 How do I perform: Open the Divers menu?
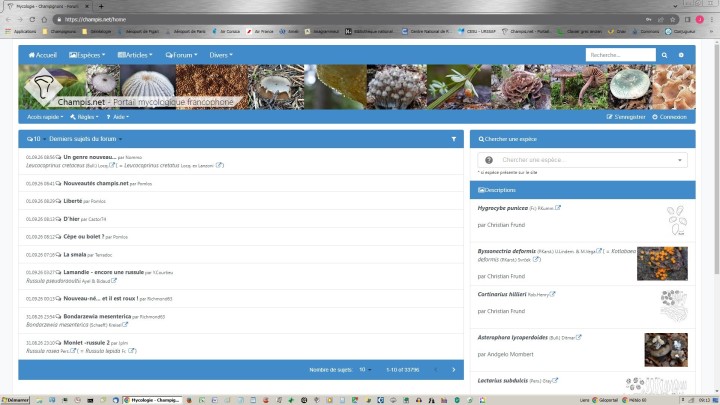pos(221,55)
